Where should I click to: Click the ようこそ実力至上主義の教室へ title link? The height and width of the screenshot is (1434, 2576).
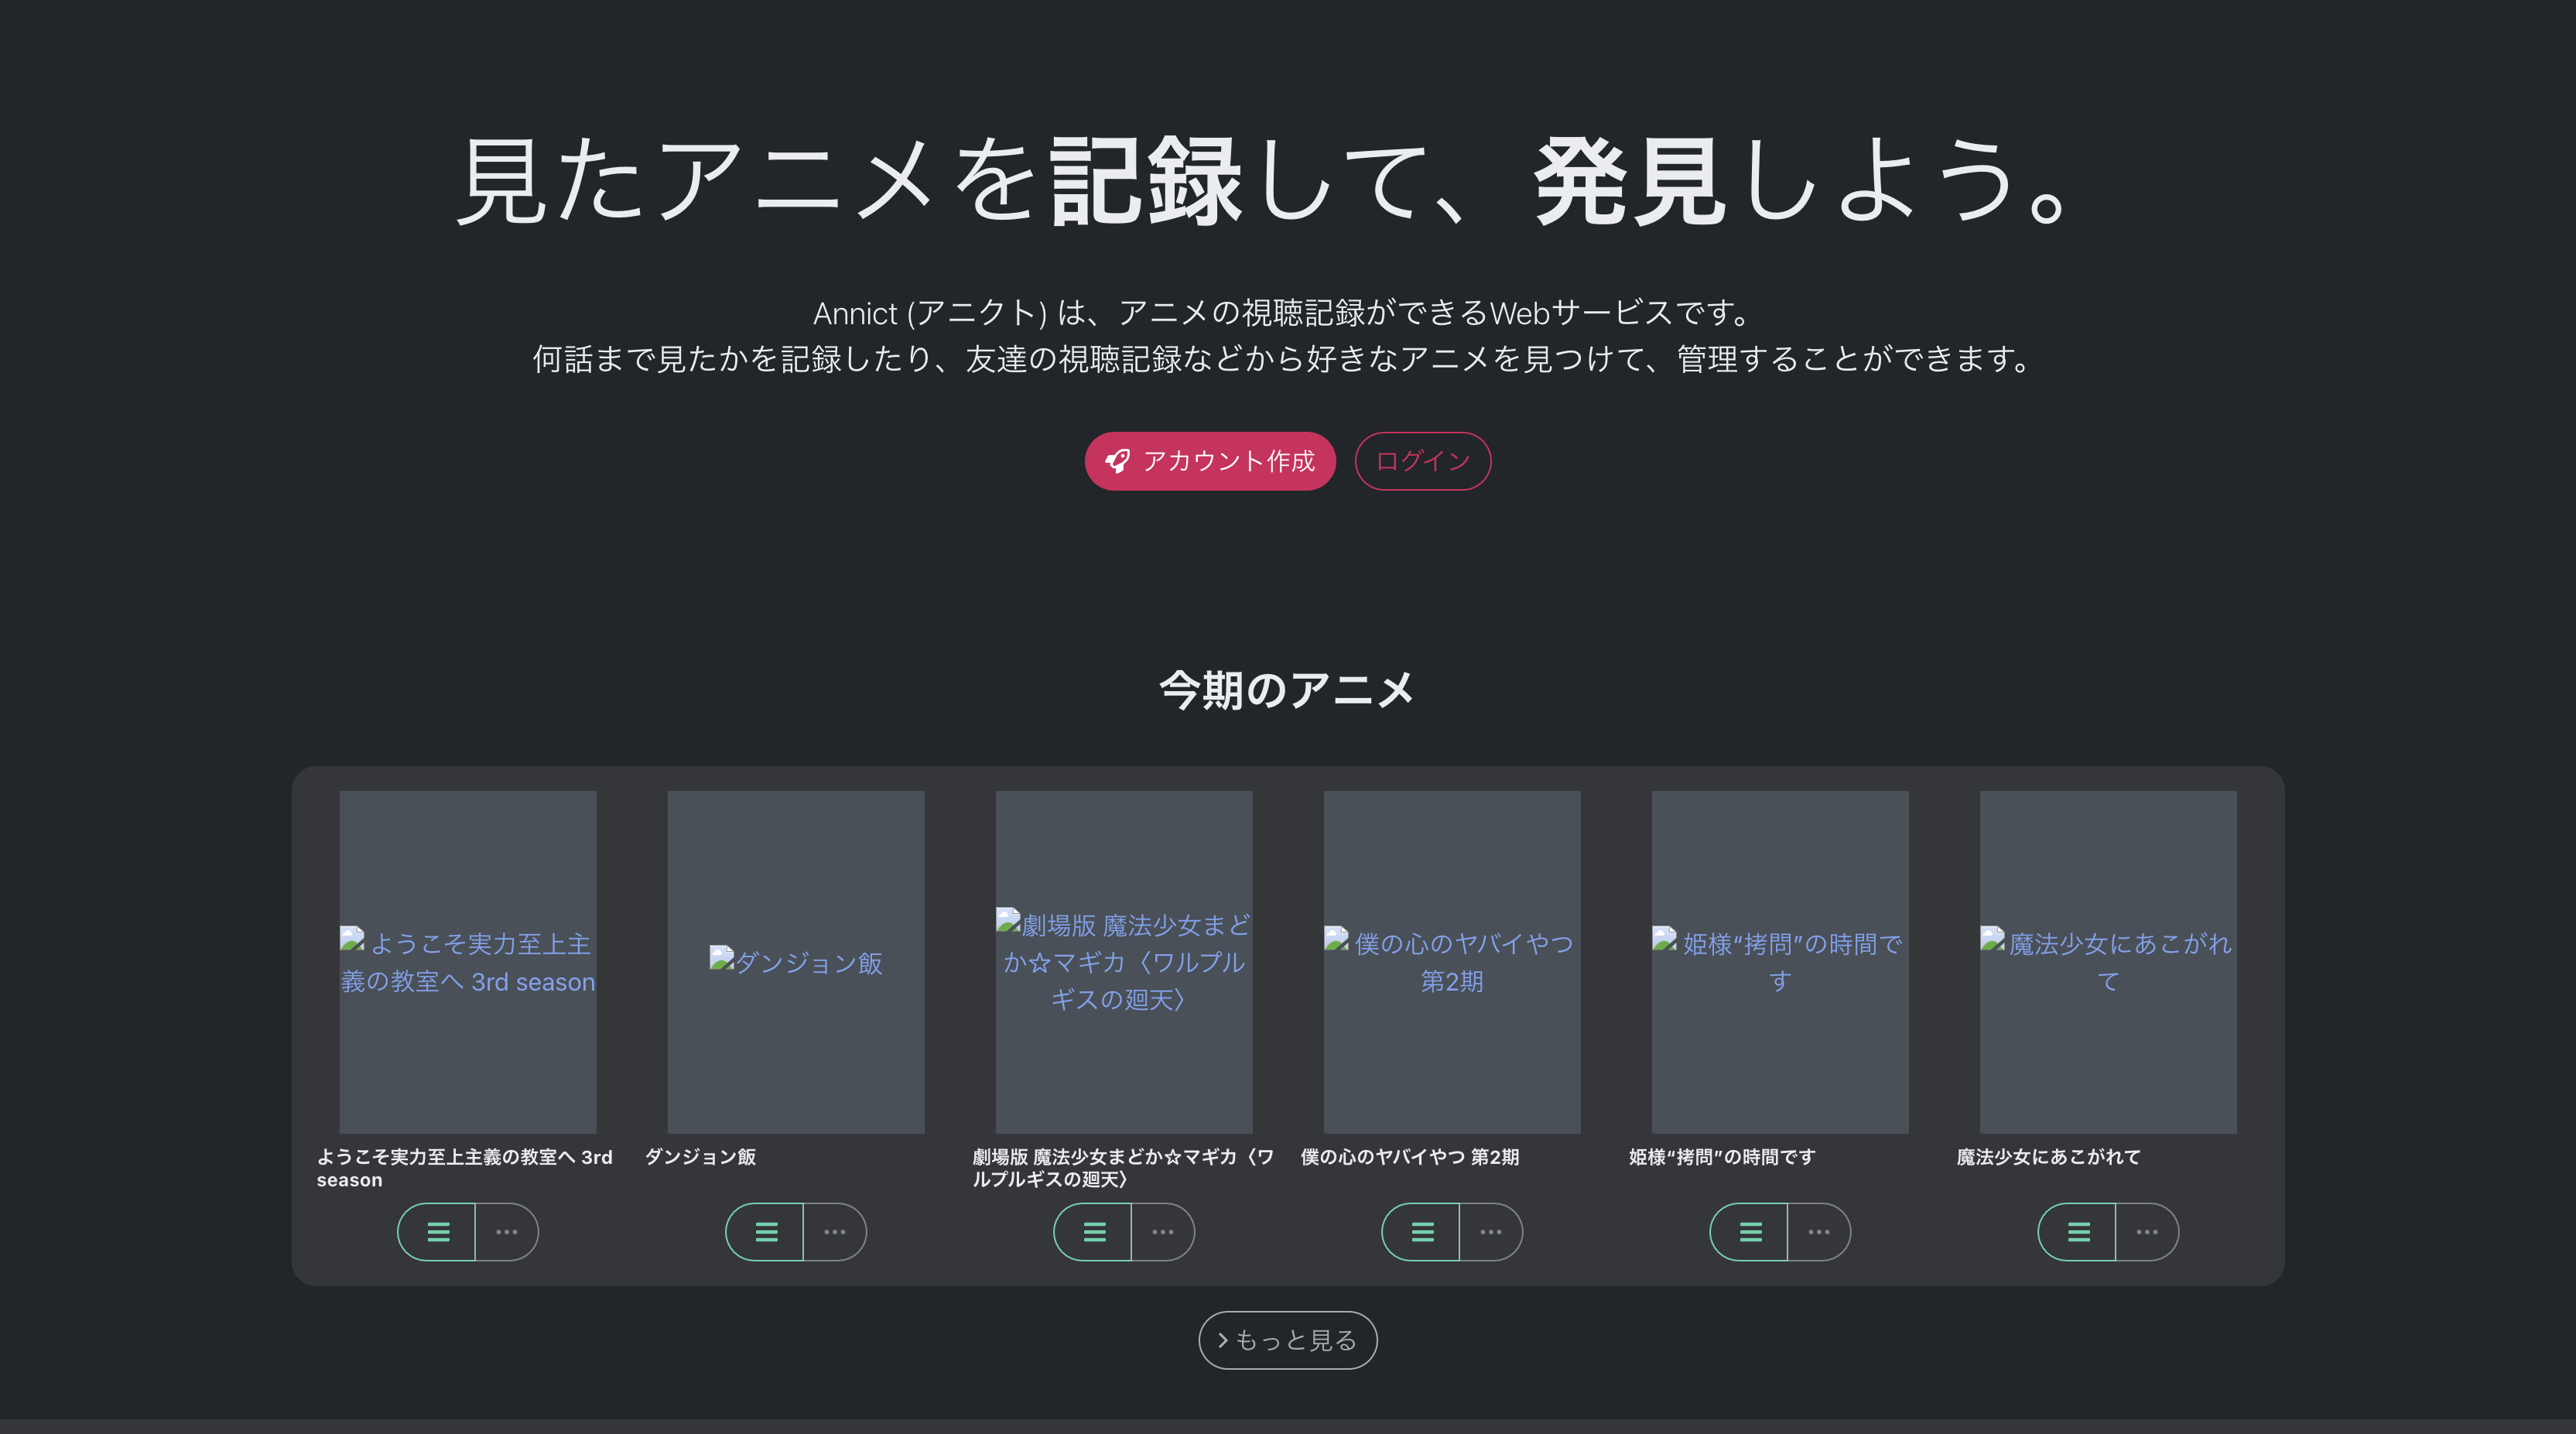(465, 1168)
